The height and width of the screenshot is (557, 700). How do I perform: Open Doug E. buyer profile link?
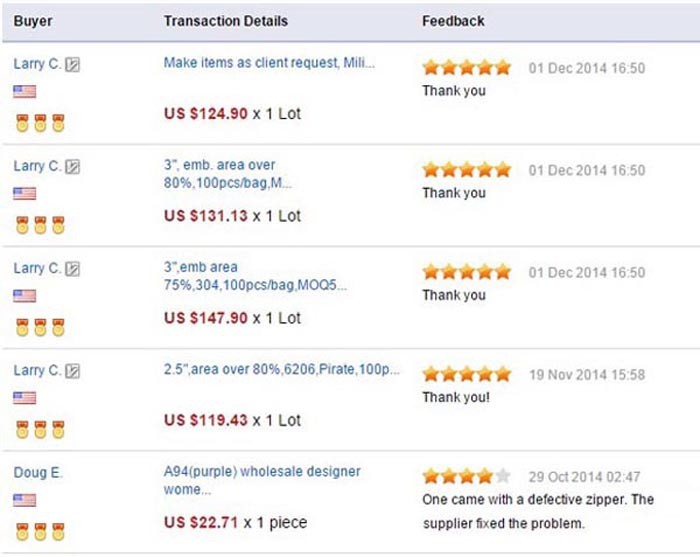click(38, 472)
